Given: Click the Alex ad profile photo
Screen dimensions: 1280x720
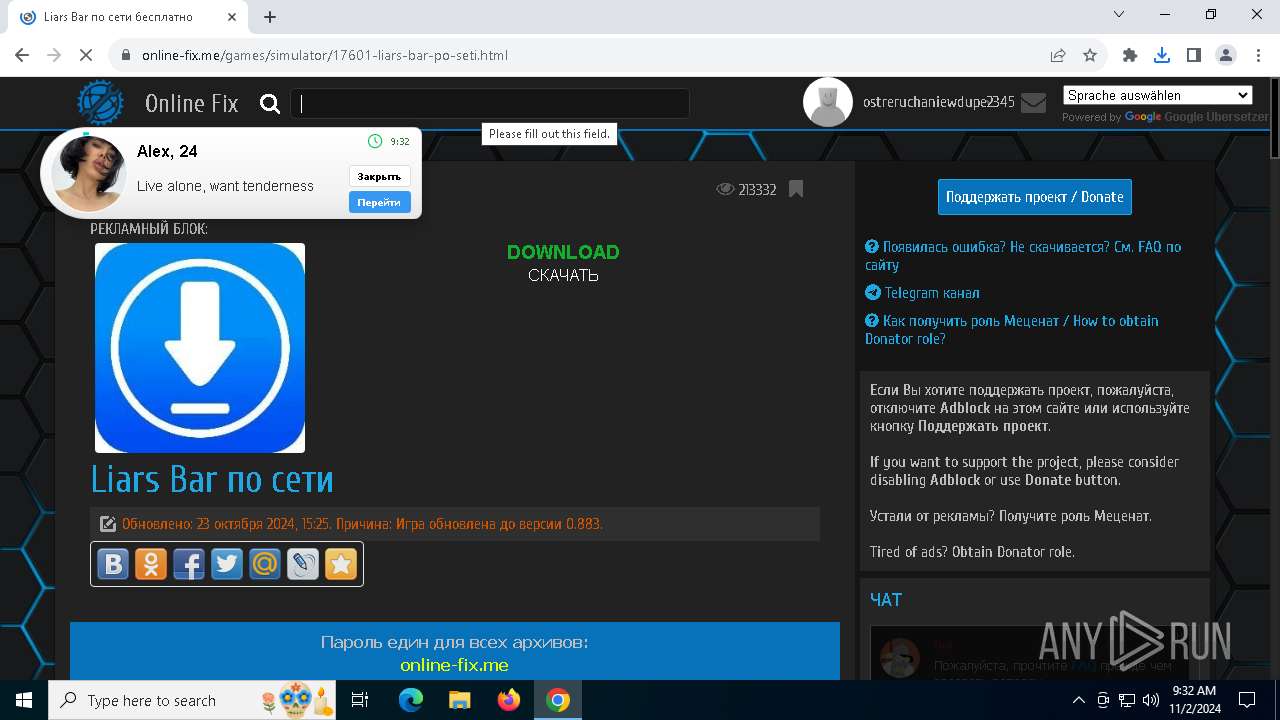Looking at the screenshot, I should point(89,173).
